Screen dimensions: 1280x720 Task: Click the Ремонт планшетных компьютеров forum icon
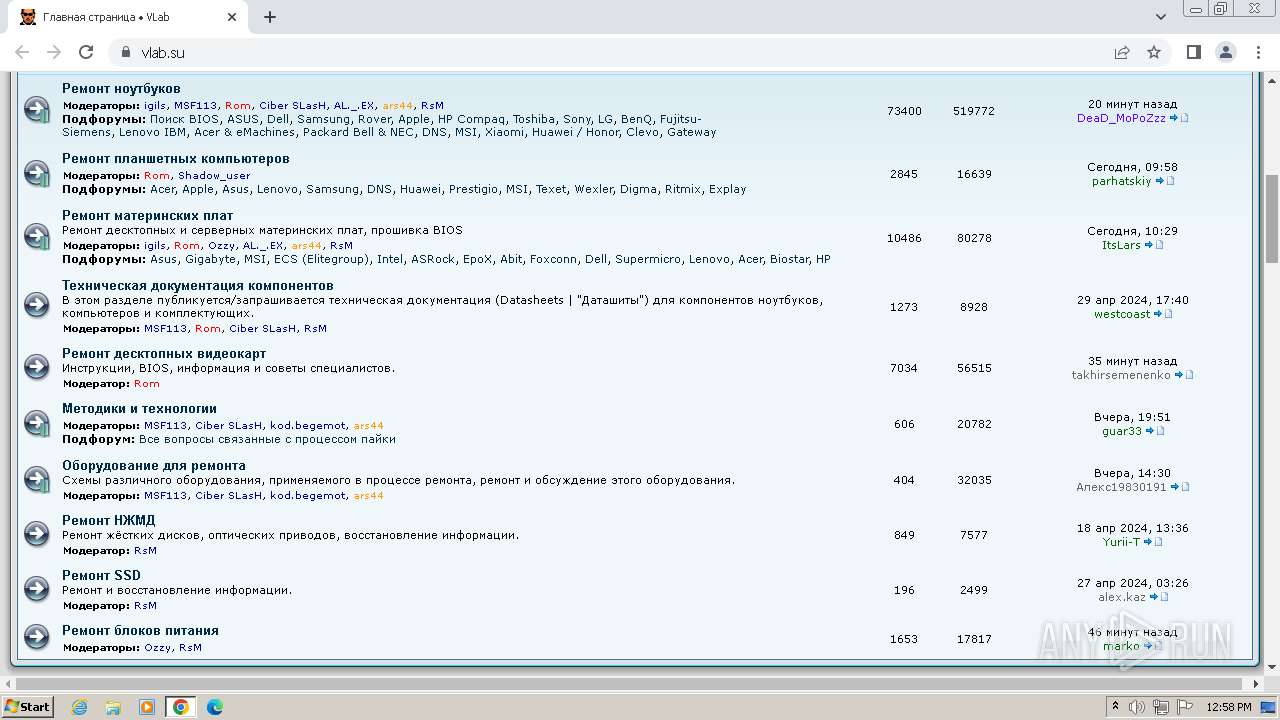[37, 173]
